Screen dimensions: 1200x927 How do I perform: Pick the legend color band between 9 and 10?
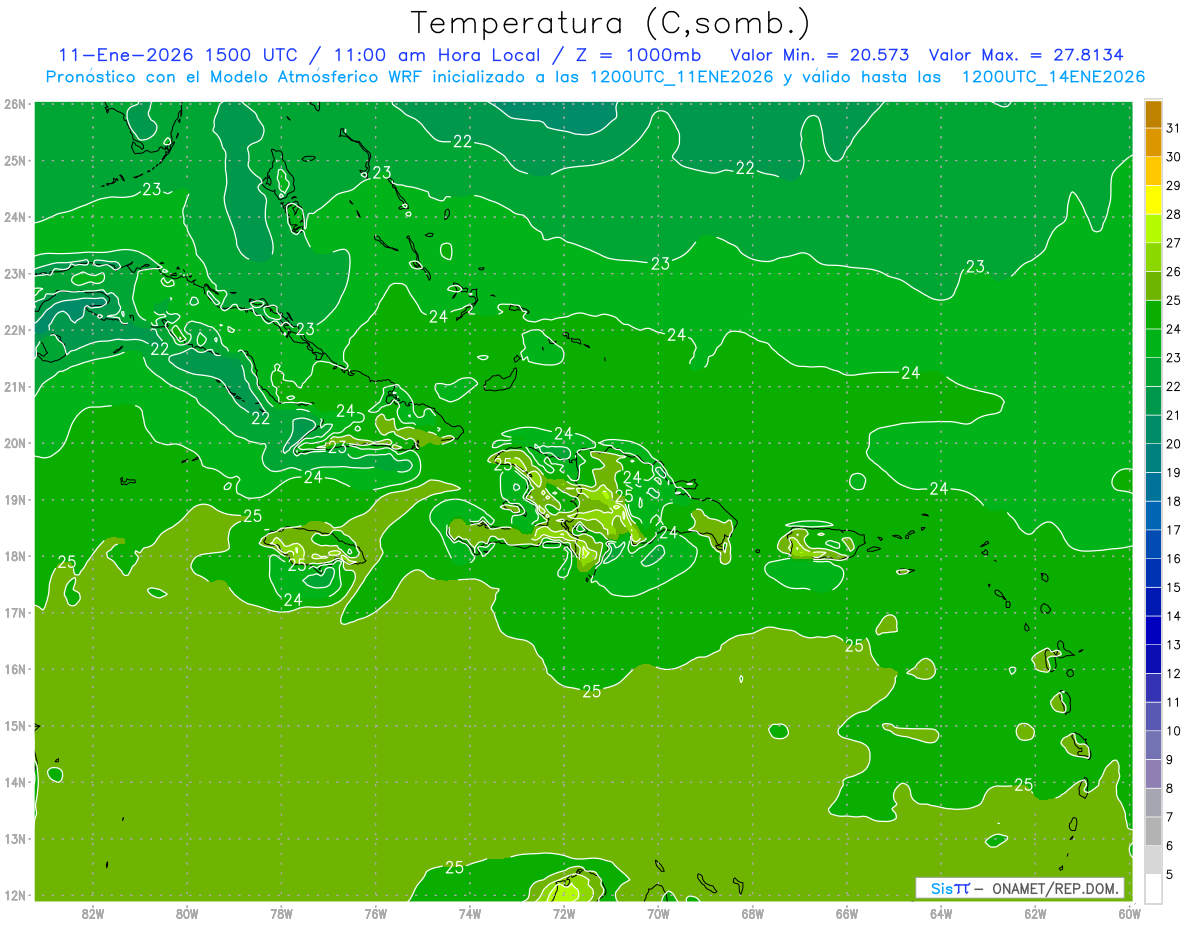[1153, 745]
